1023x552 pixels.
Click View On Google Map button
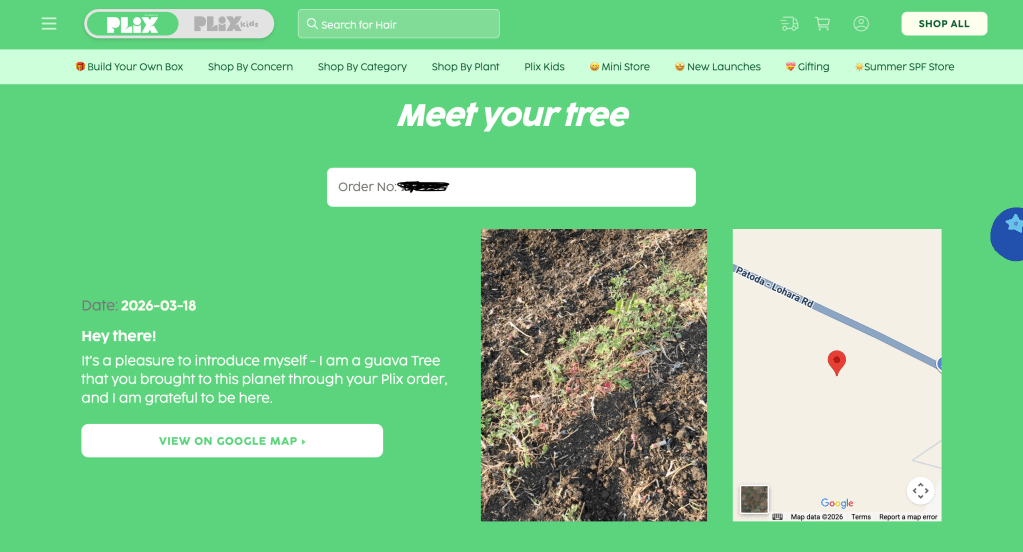point(232,440)
